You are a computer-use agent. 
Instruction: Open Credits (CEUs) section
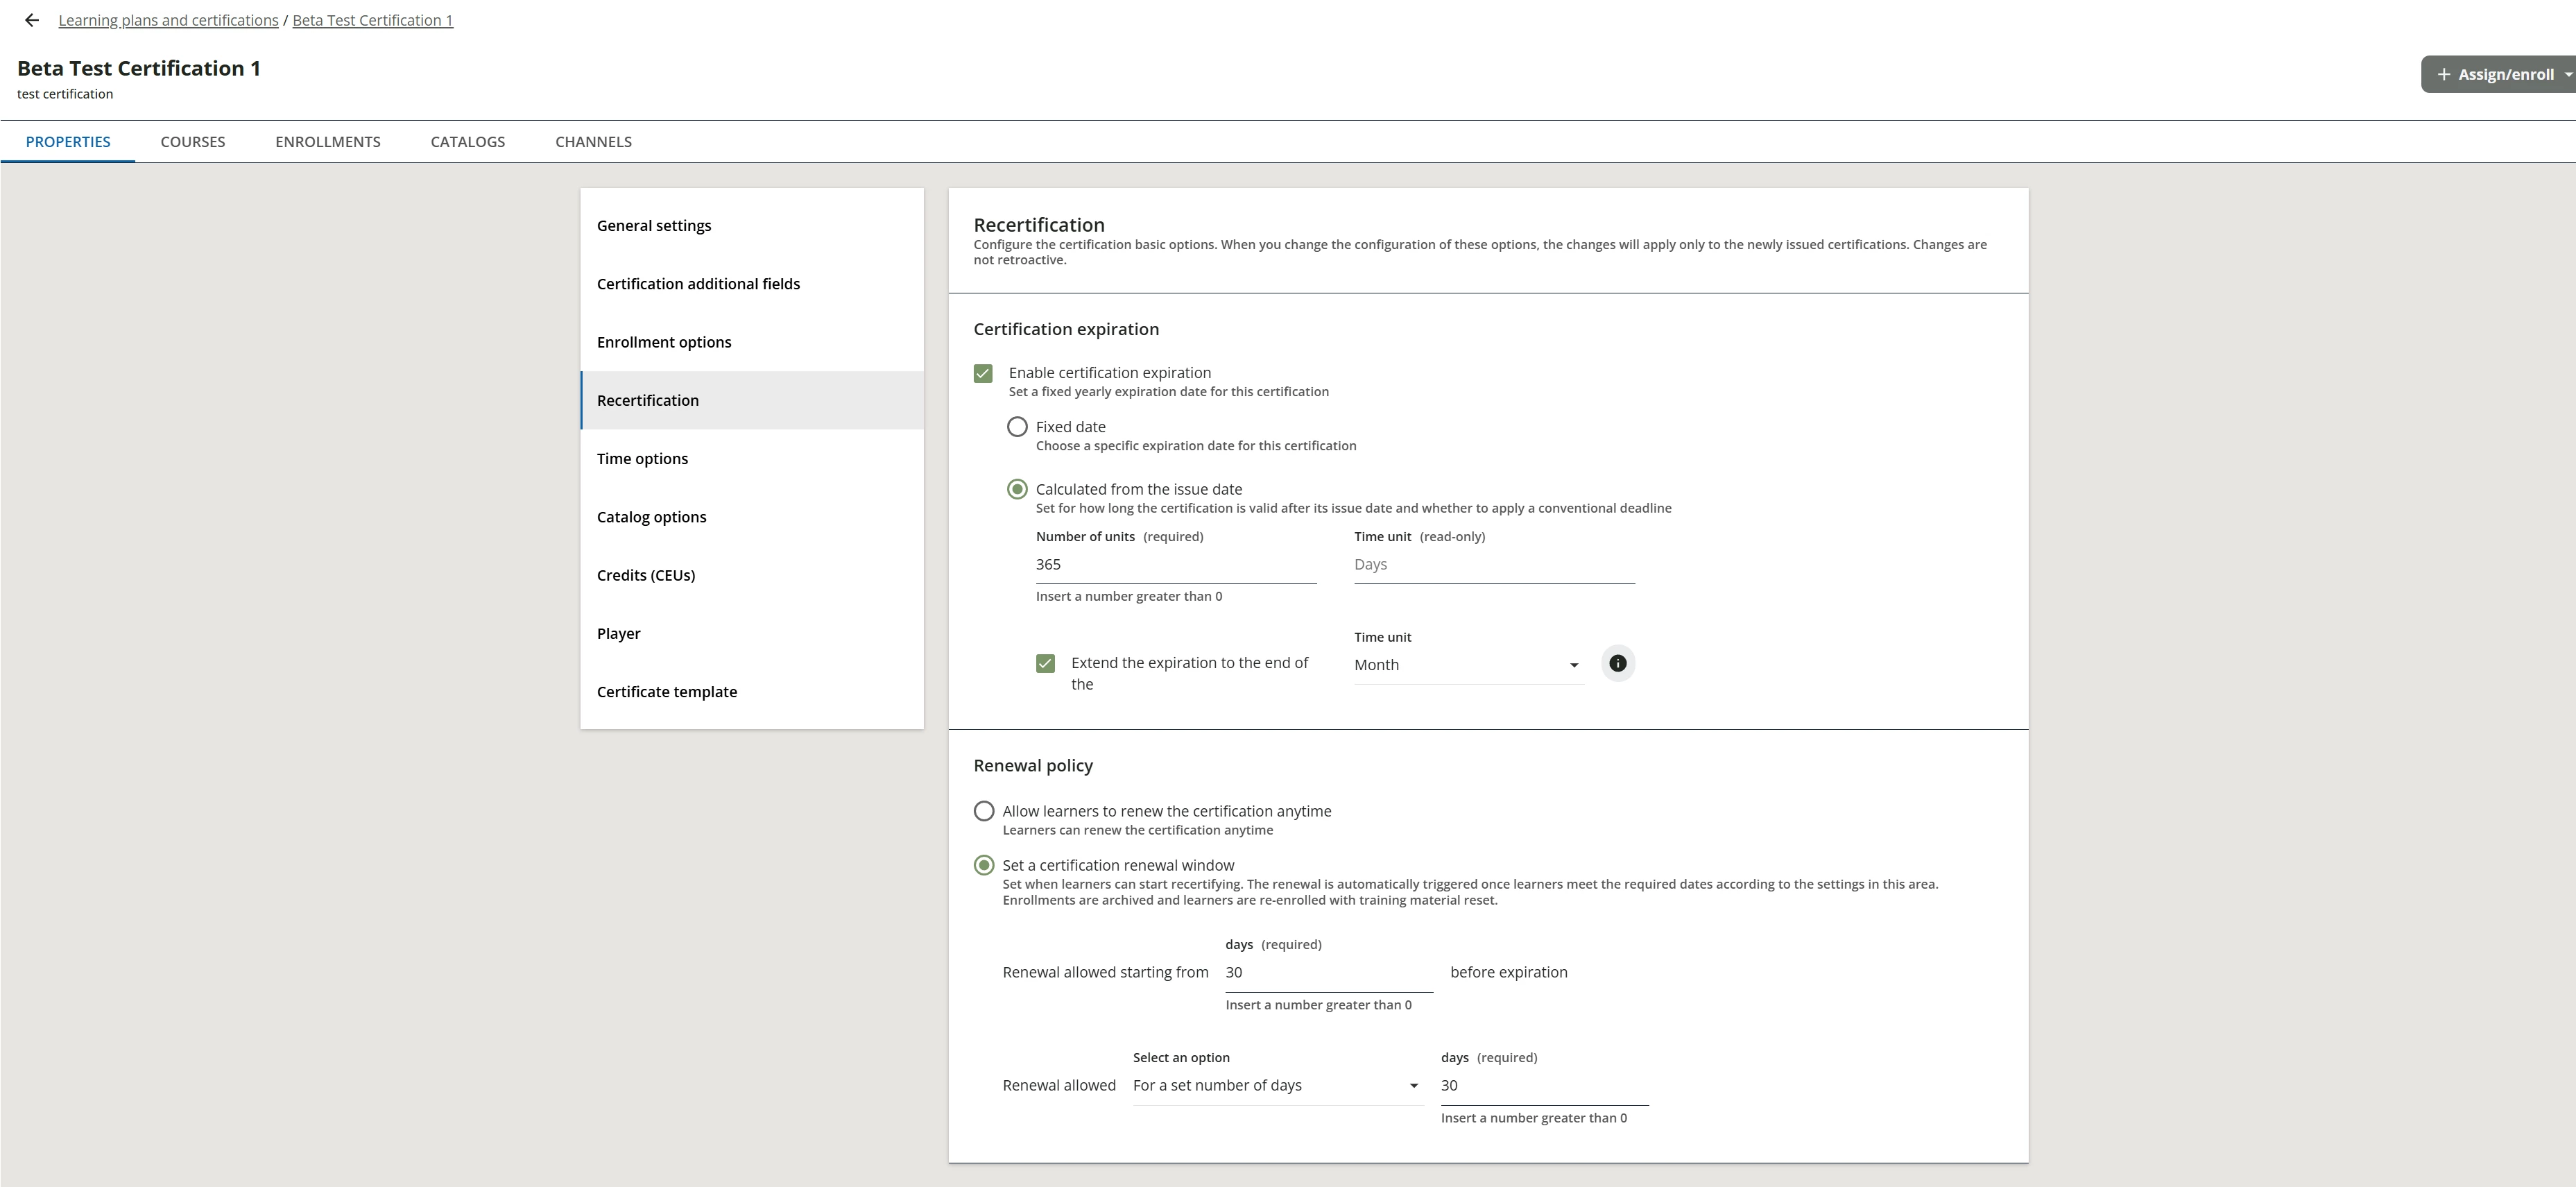pyautogui.click(x=752, y=575)
